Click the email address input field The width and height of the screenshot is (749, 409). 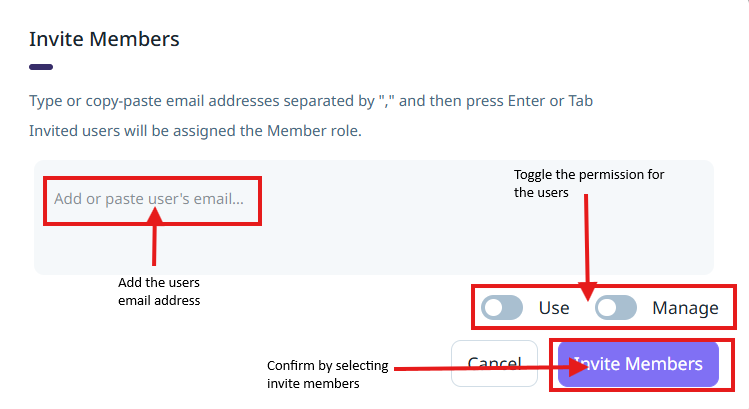(x=149, y=199)
